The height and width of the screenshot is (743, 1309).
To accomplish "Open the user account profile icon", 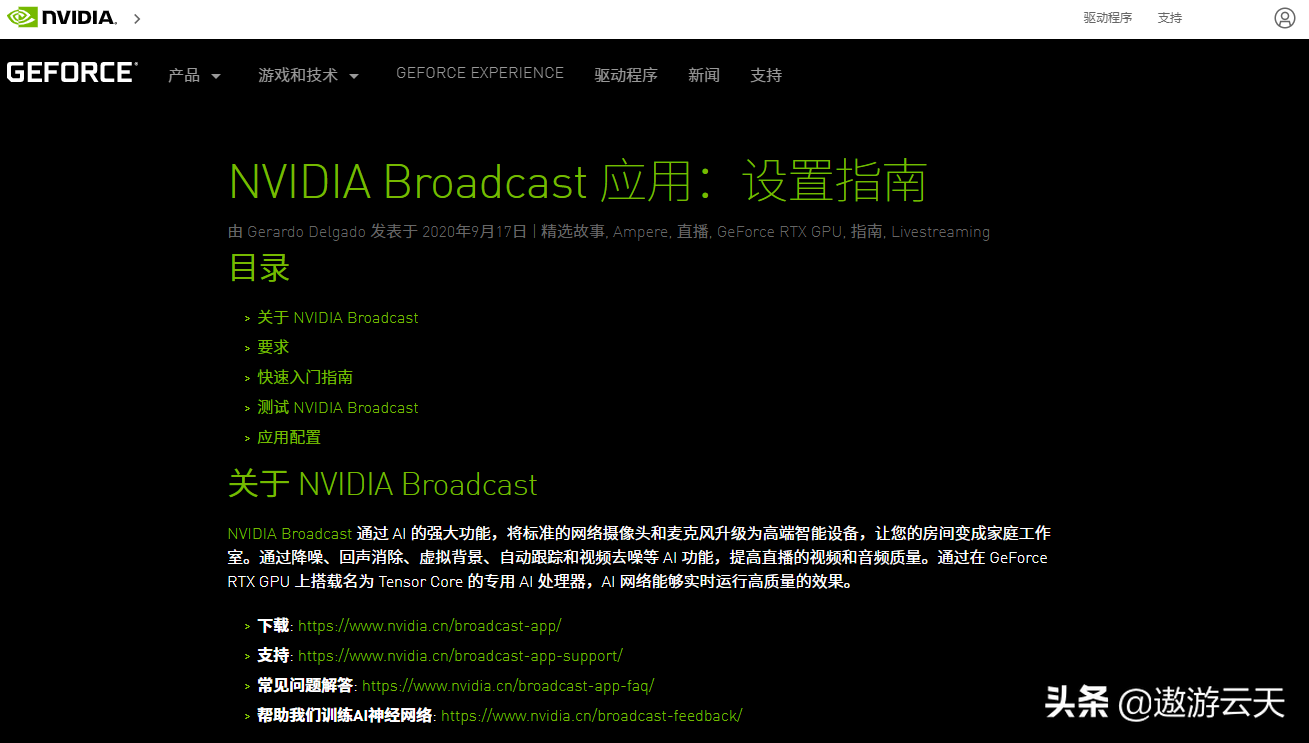I will point(1284,18).
